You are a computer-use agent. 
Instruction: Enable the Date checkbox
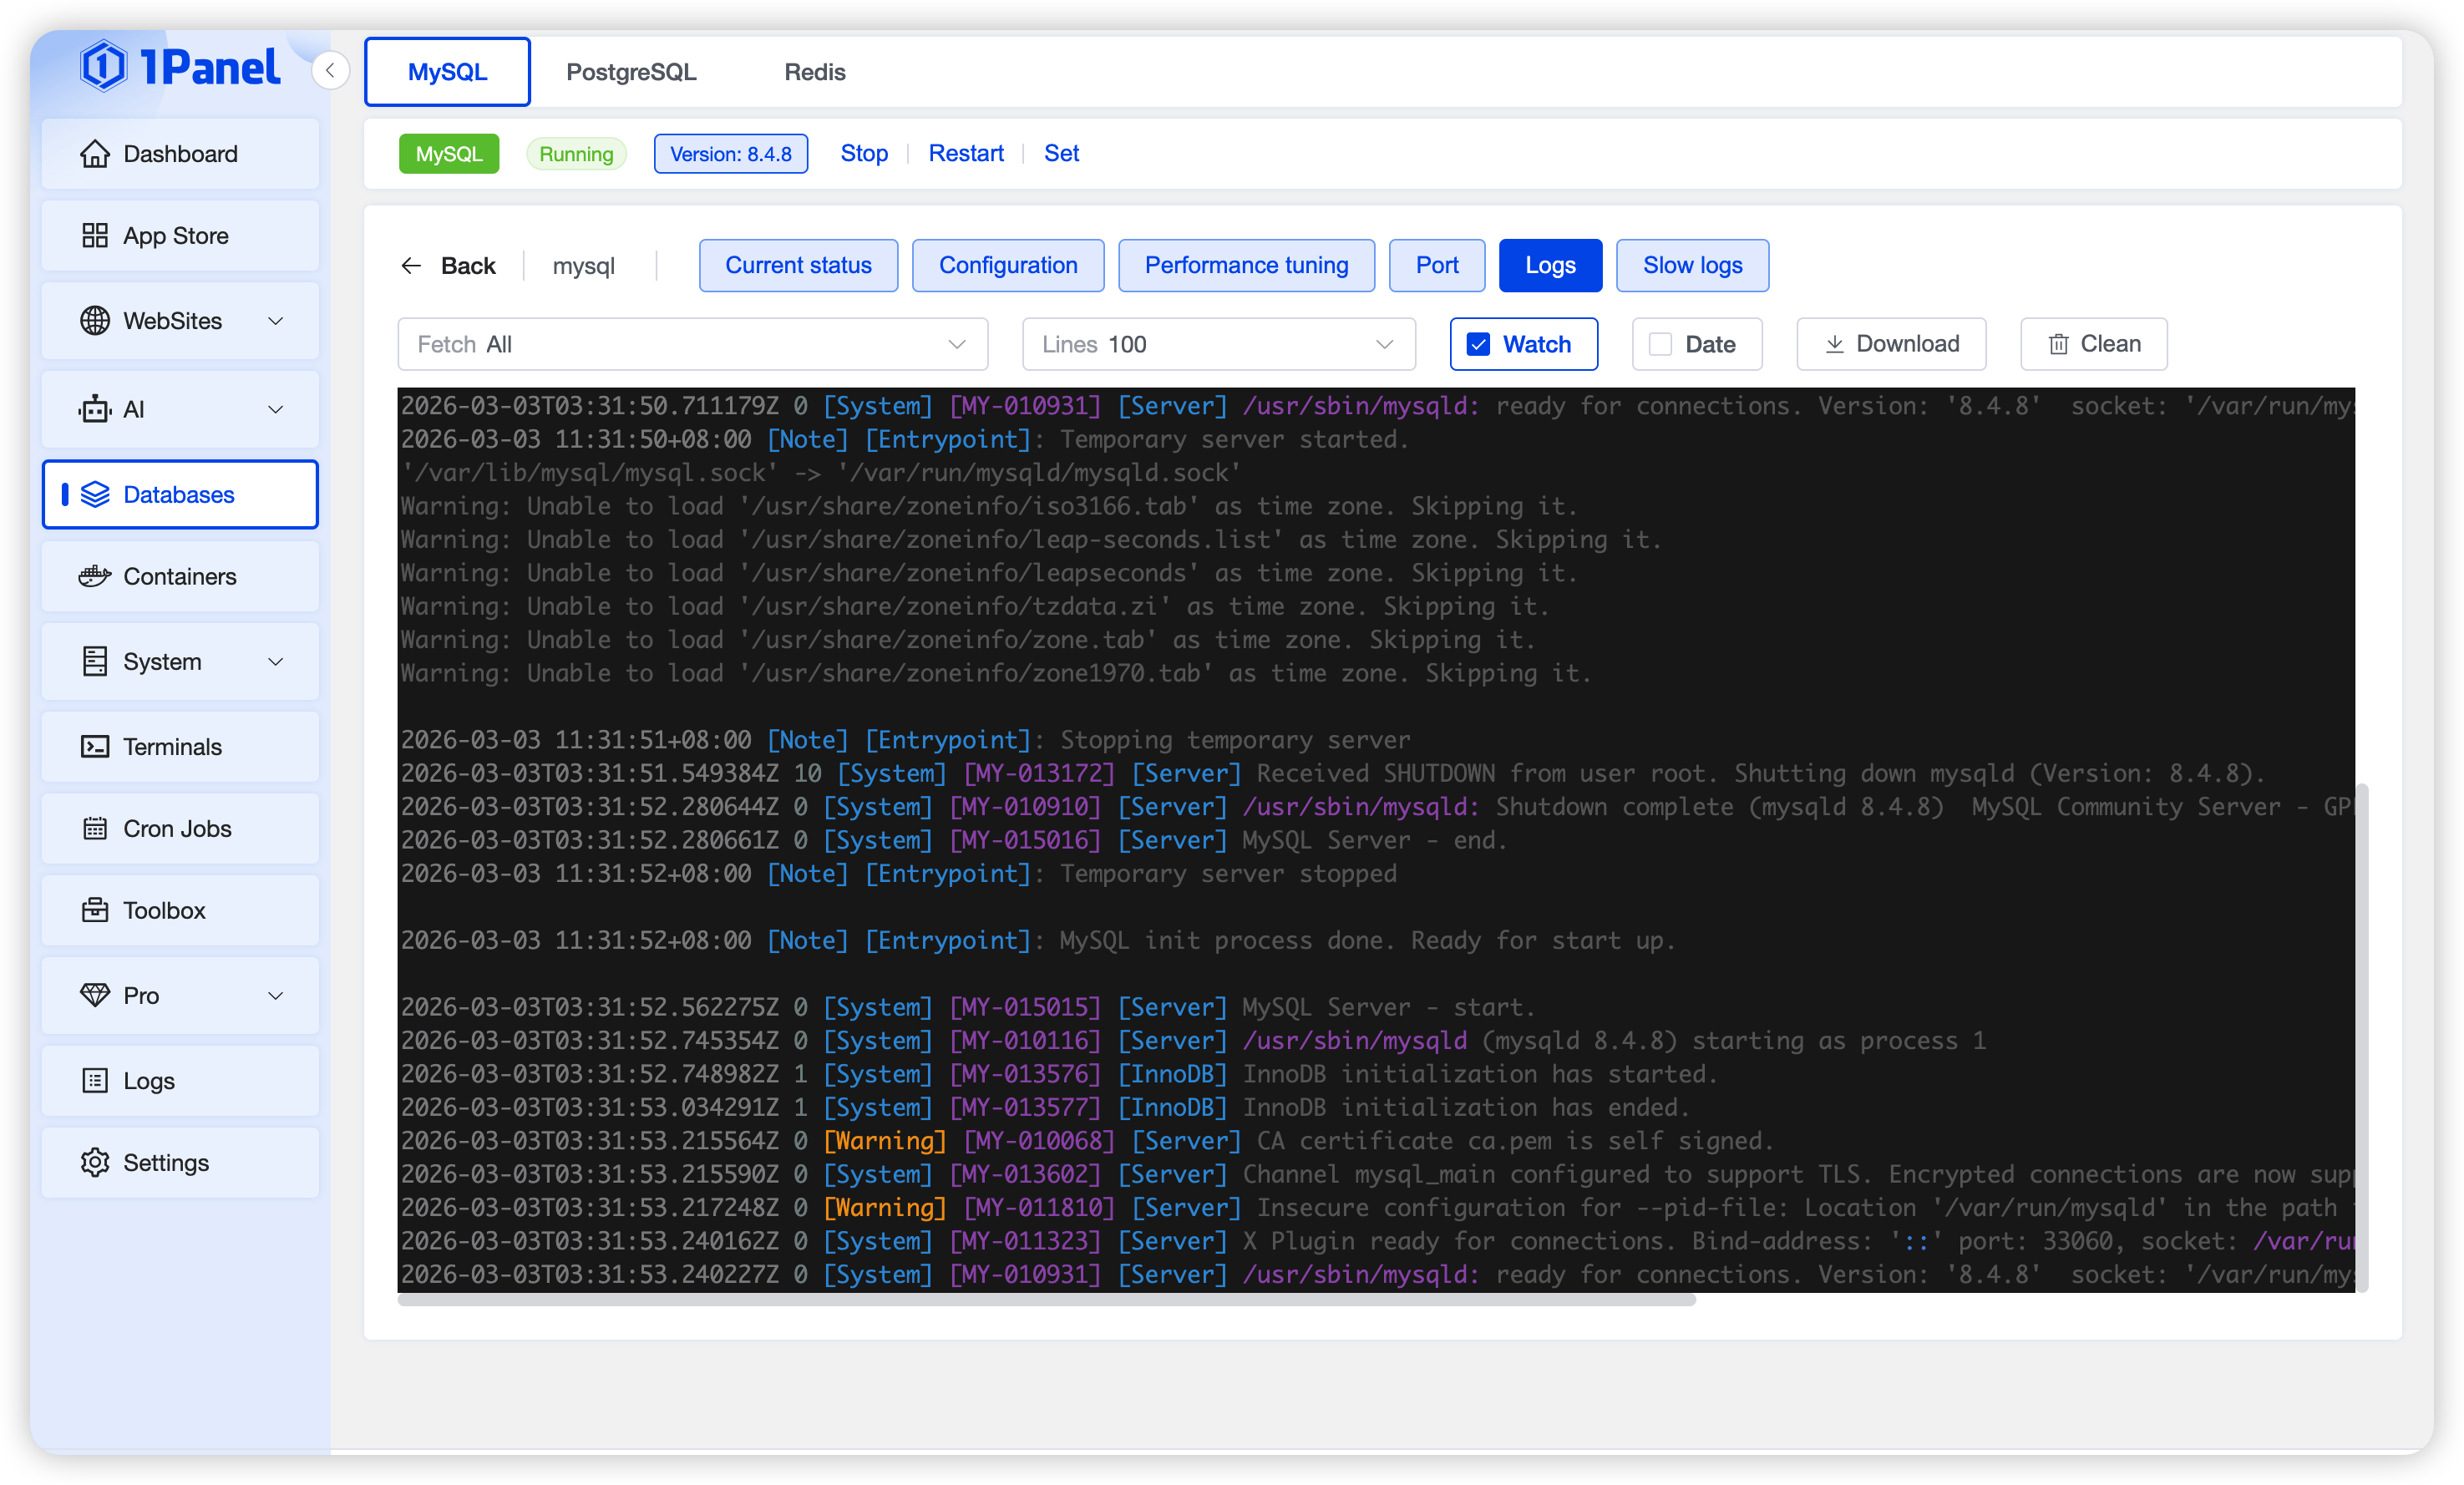[x=1660, y=345]
